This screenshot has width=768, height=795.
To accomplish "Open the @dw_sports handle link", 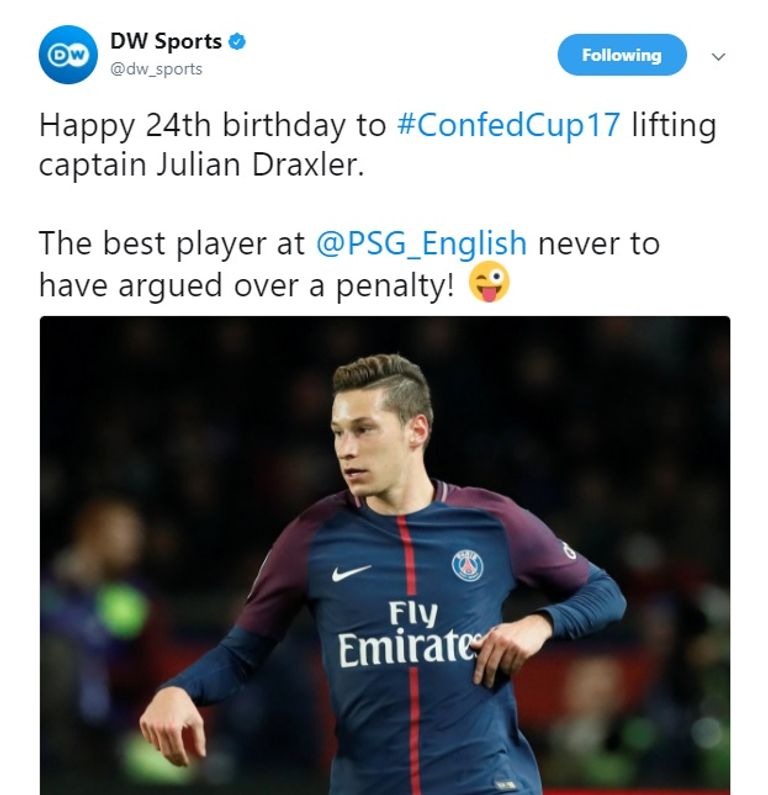I will [x=156, y=69].
